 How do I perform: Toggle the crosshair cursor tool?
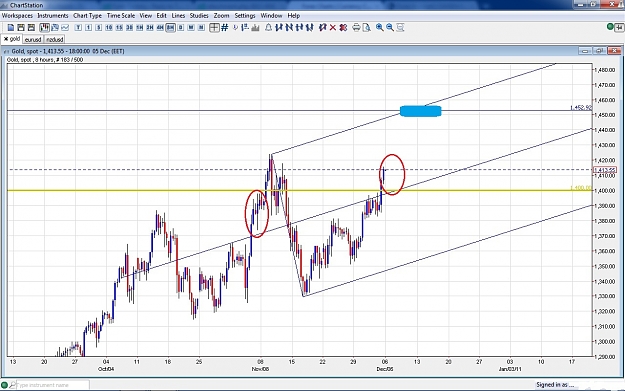pyautogui.click(x=214, y=28)
